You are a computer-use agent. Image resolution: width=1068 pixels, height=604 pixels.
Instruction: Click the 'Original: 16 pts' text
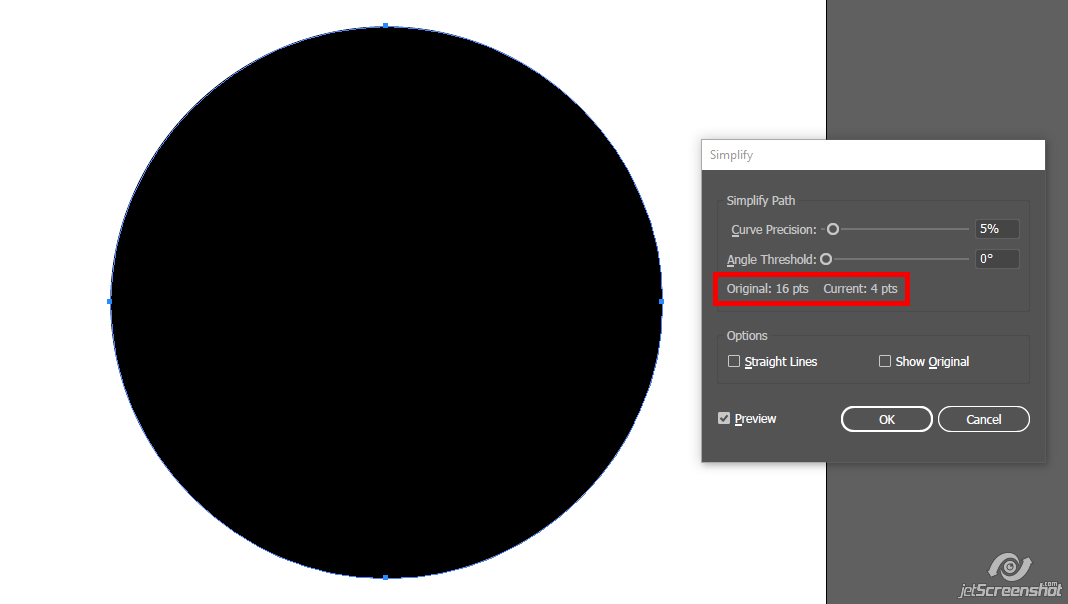pos(768,289)
